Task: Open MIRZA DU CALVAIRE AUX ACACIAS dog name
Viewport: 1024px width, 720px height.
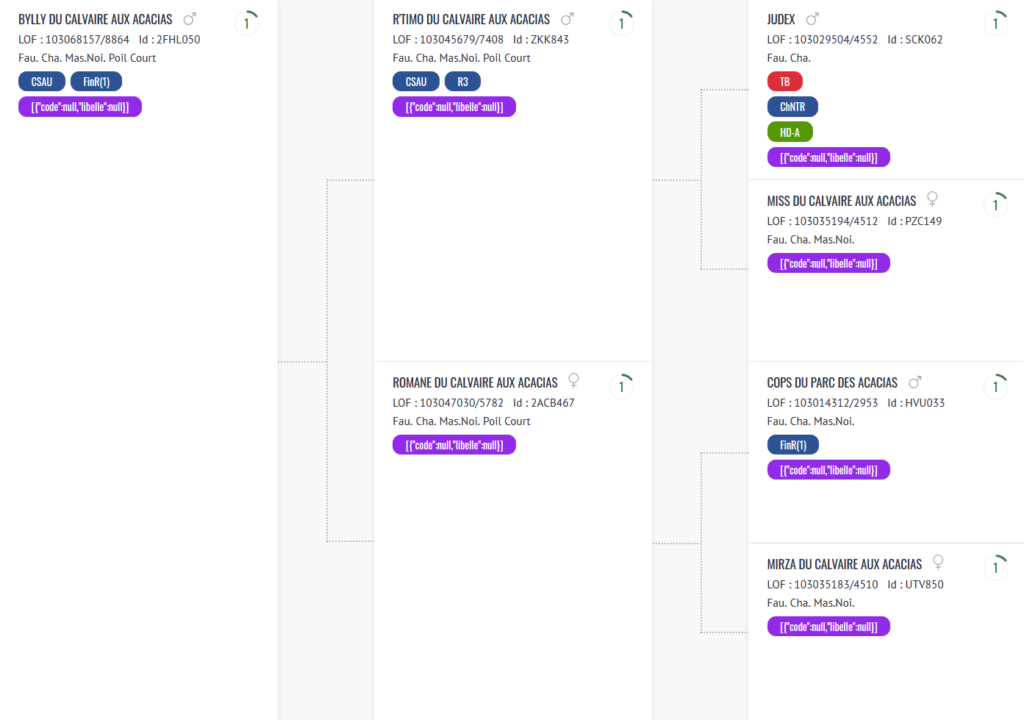Action: (844, 565)
